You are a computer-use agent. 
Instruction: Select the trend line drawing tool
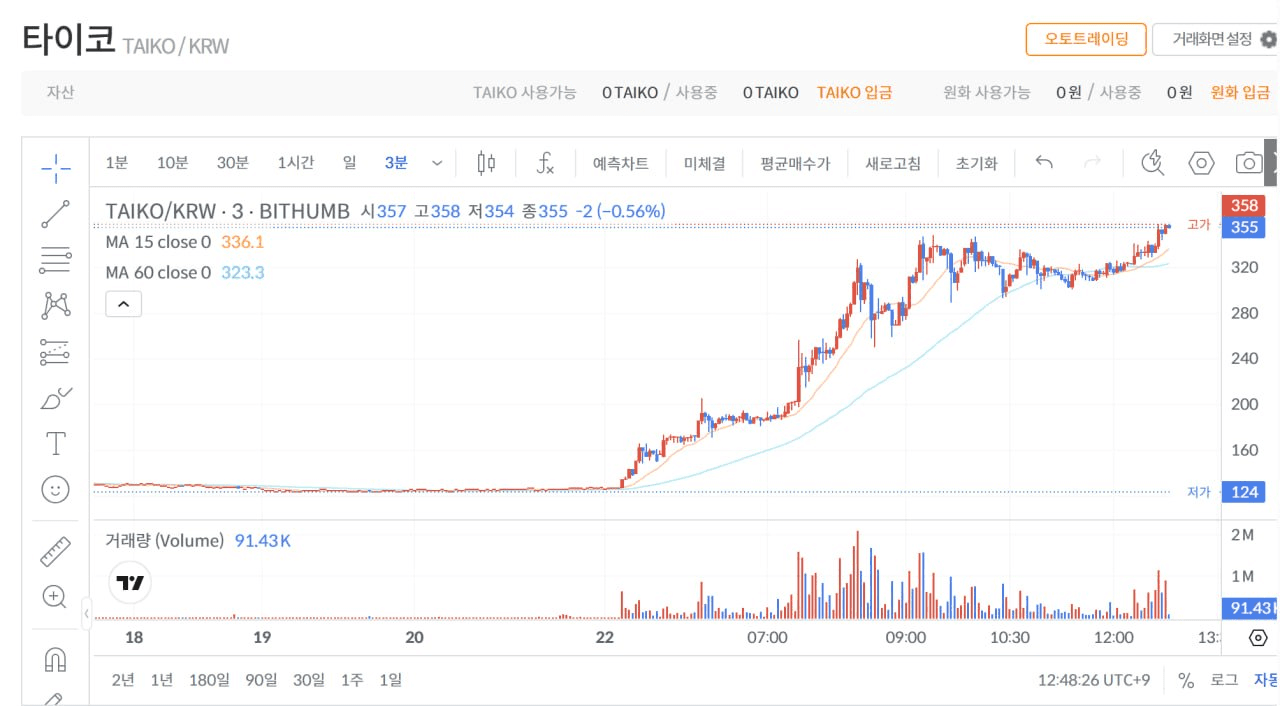point(56,214)
